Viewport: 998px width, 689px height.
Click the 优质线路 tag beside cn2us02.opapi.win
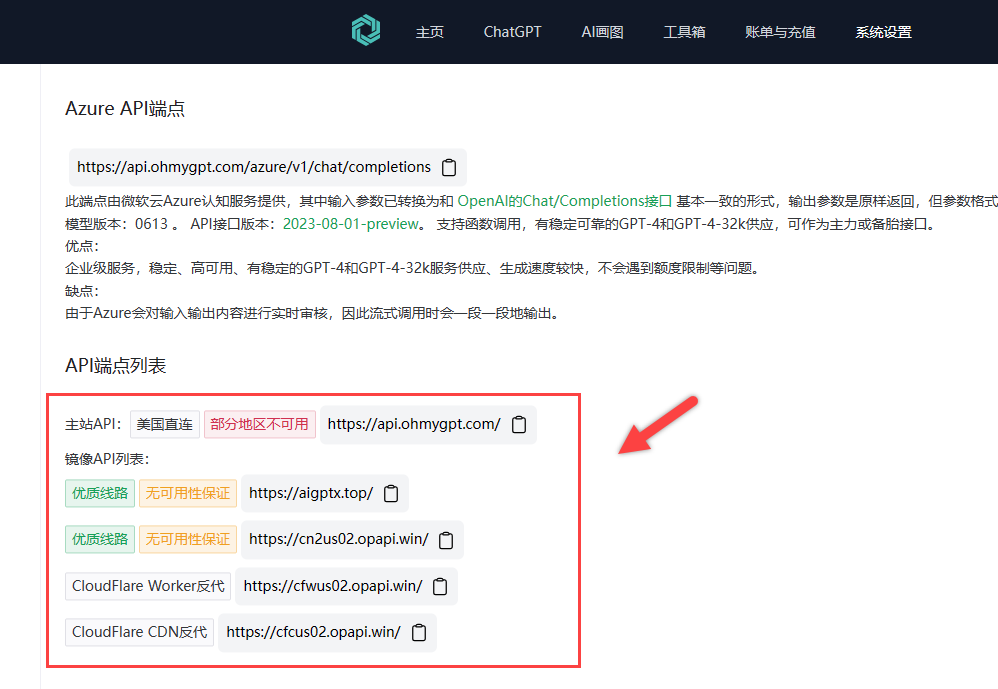click(x=100, y=539)
